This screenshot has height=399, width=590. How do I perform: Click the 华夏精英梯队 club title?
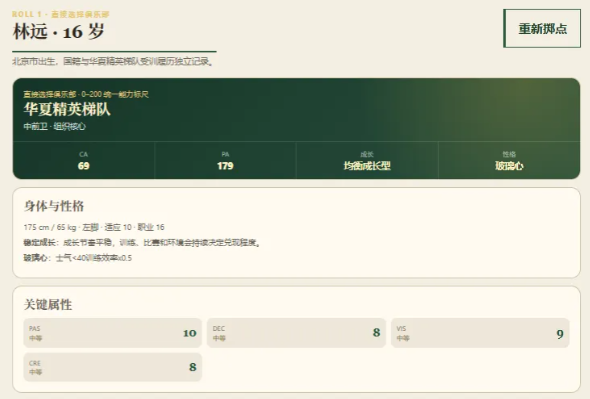point(67,109)
